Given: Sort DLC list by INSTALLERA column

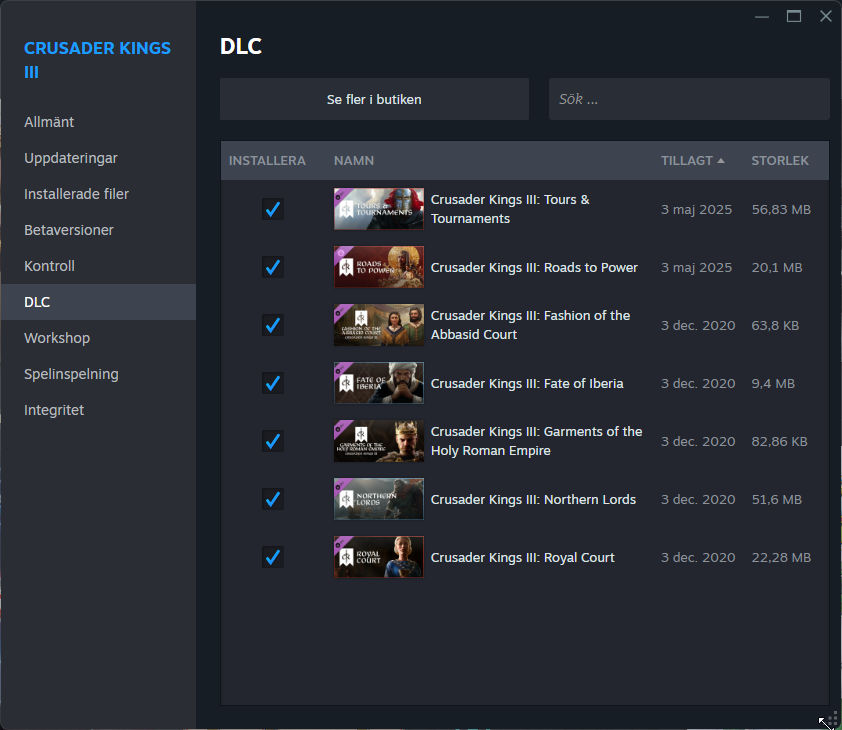Looking at the screenshot, I should tap(267, 161).
